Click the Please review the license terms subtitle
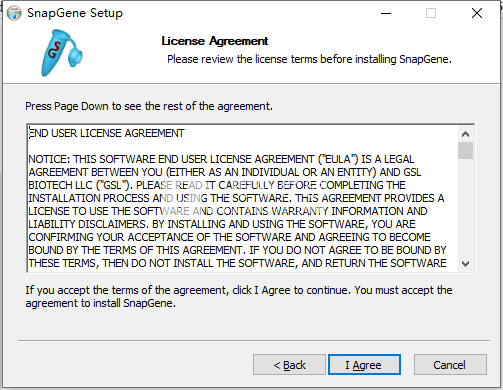The width and height of the screenshot is (503, 390). coord(309,59)
